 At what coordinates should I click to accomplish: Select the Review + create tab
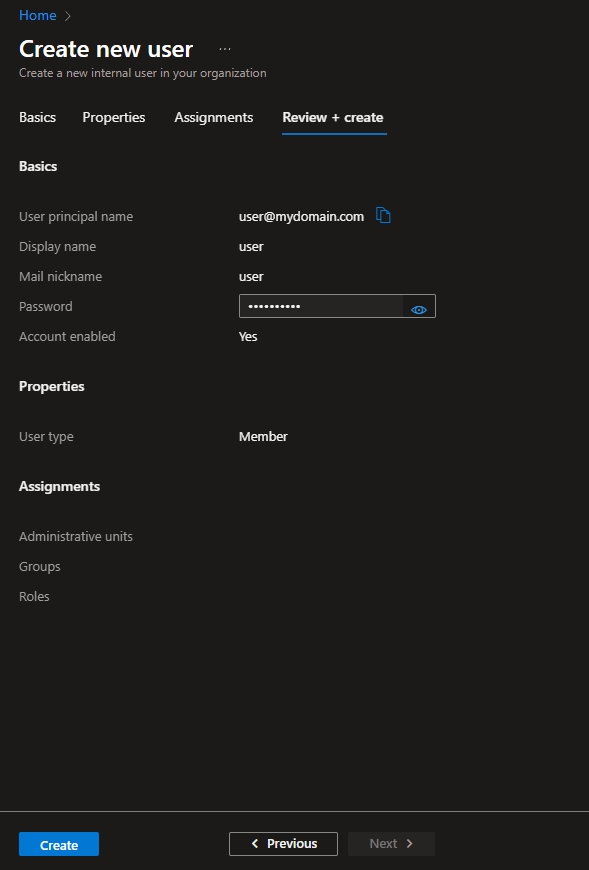333,118
